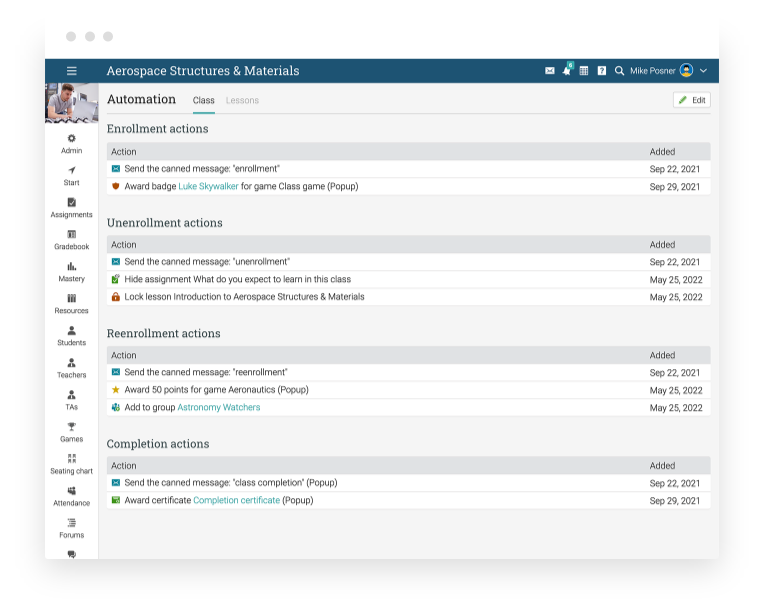Click the chat bubbles sidebar icon
Viewport: 764px width, 614px height.
pyautogui.click(x=72, y=554)
